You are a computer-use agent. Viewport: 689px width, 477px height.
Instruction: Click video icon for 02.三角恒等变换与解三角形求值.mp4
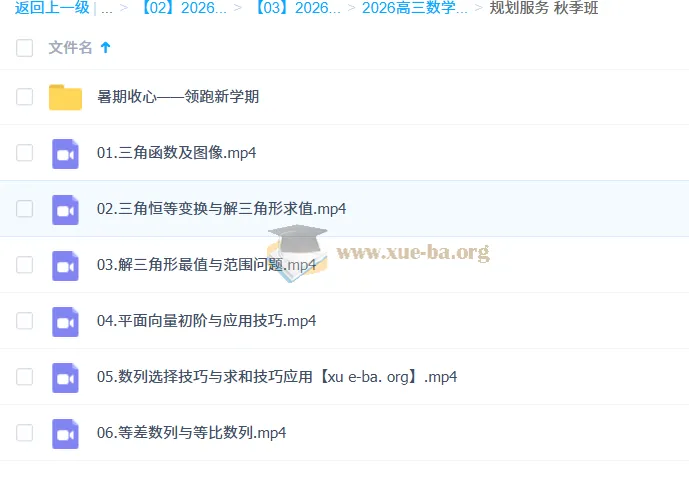[x=65, y=209]
